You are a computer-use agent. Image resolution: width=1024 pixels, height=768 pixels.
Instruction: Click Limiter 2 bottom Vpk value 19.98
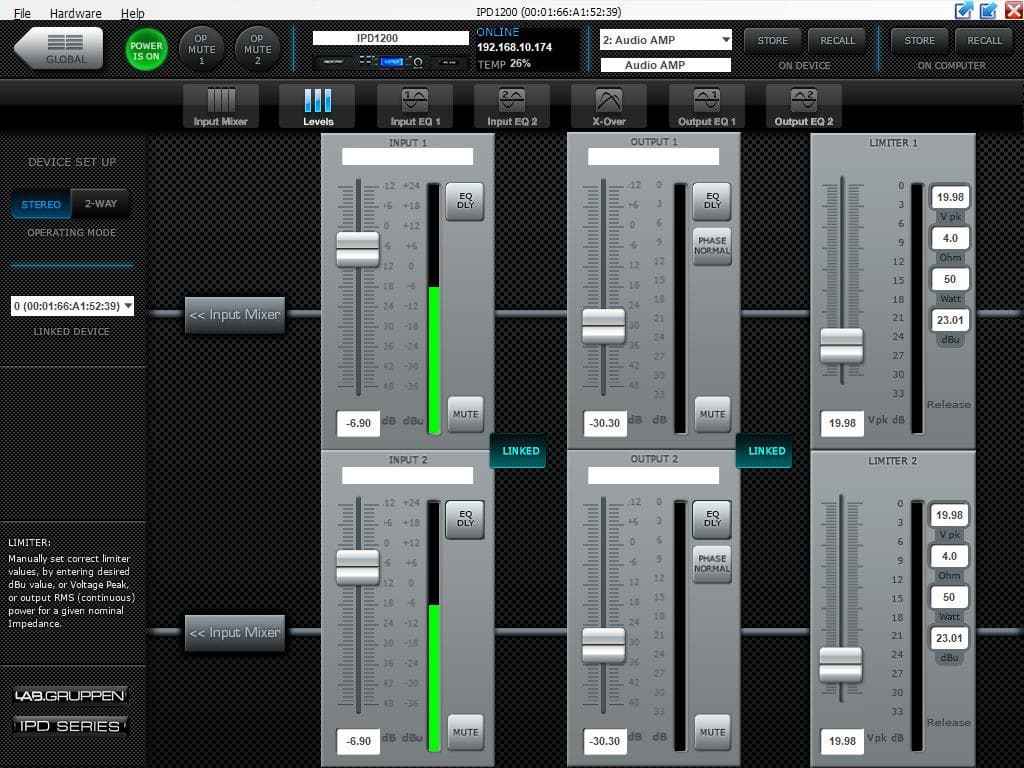pos(842,741)
